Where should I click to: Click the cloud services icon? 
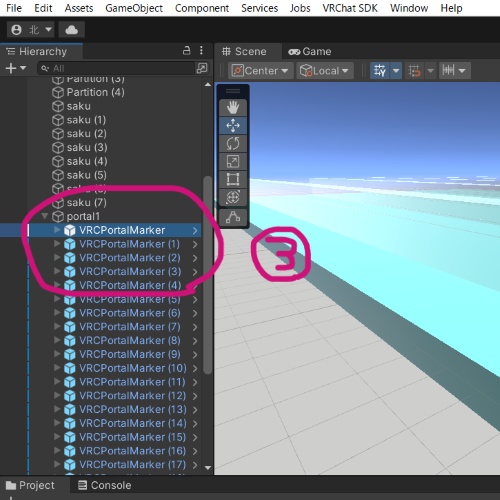click(x=72, y=30)
